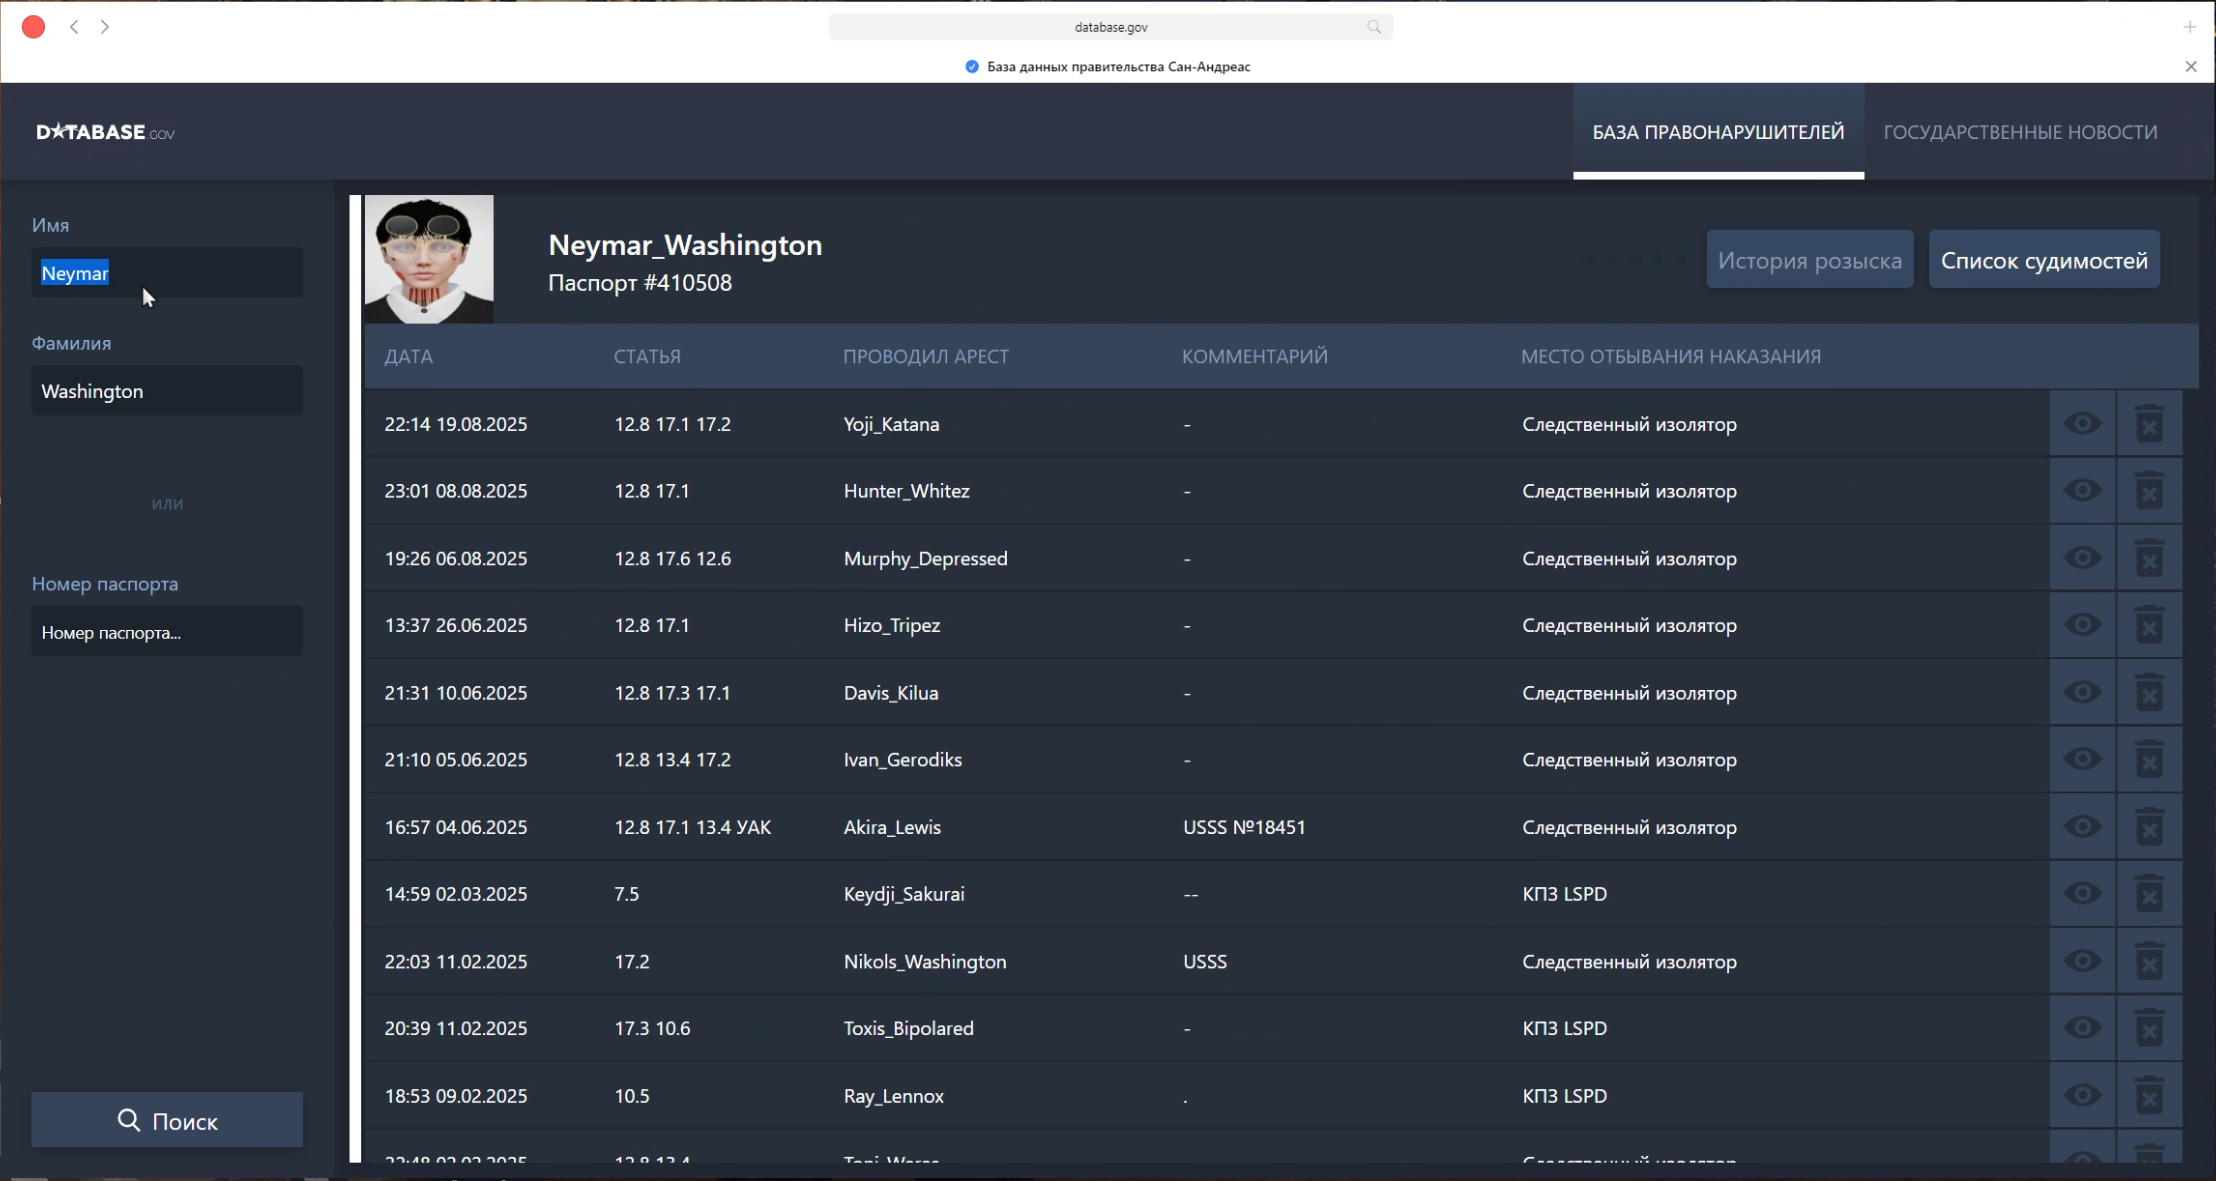Click Neymar_Washington profile photo

point(429,259)
